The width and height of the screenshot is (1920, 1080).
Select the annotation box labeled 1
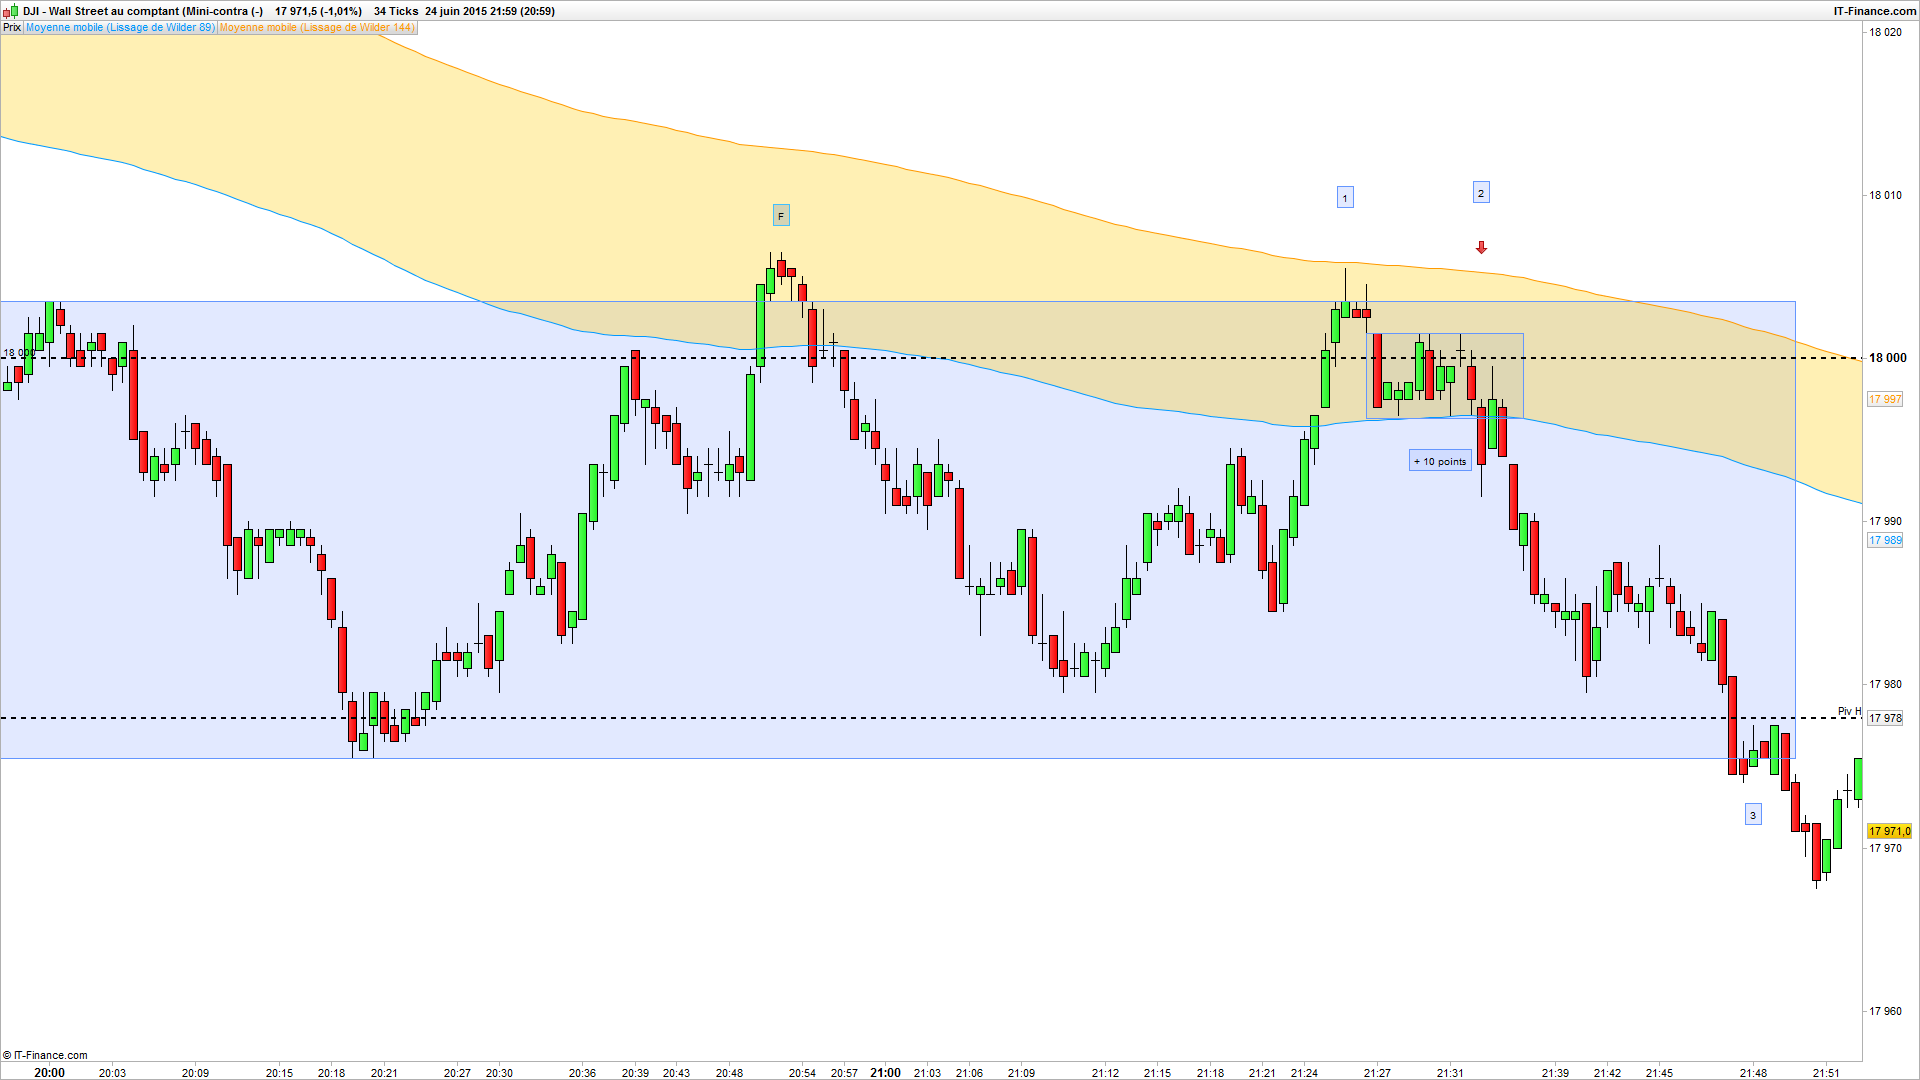coord(1345,198)
